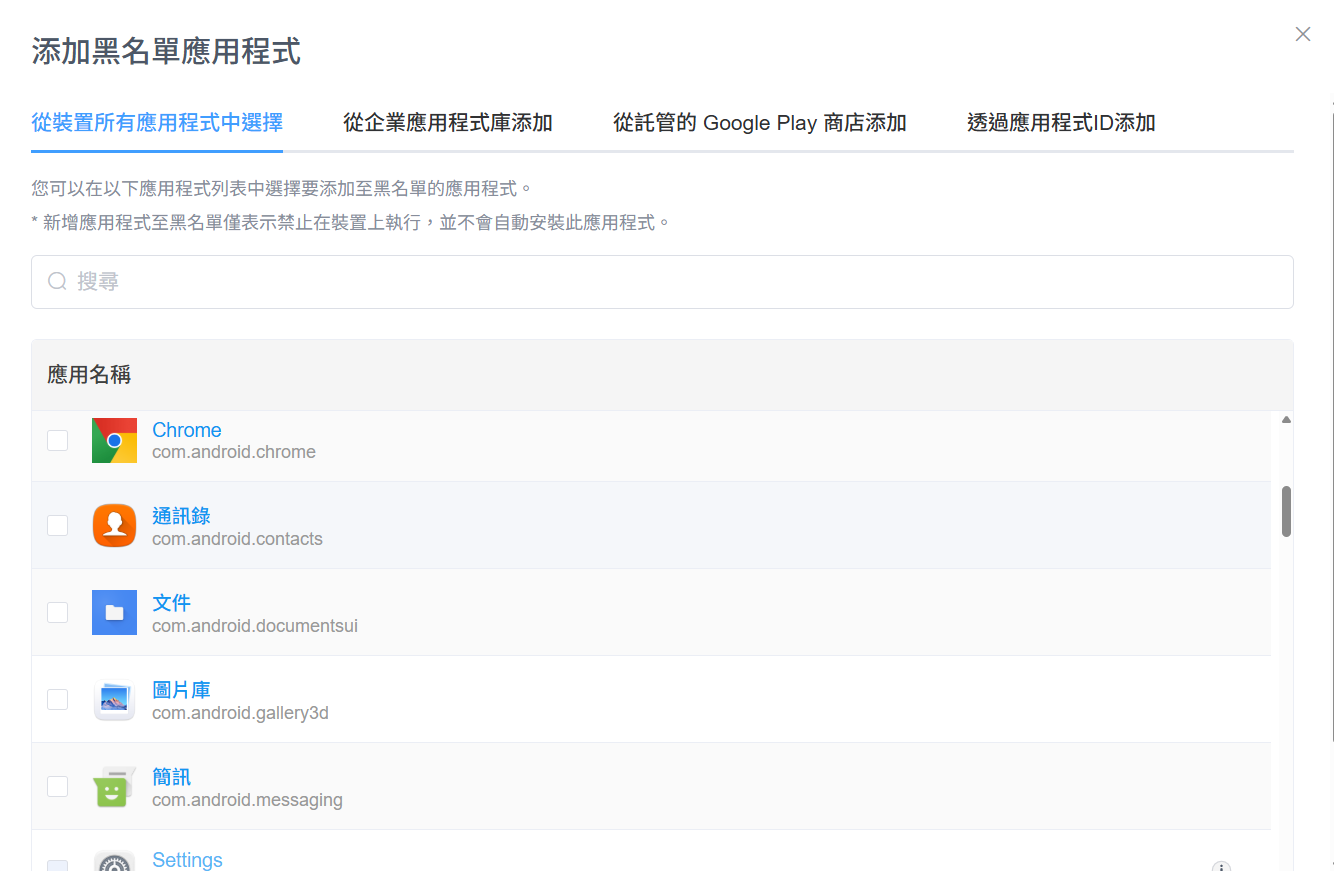1334x871 pixels.
Task: Select the 從裝置所有應用程式中選擇 tab
Action: coord(157,123)
